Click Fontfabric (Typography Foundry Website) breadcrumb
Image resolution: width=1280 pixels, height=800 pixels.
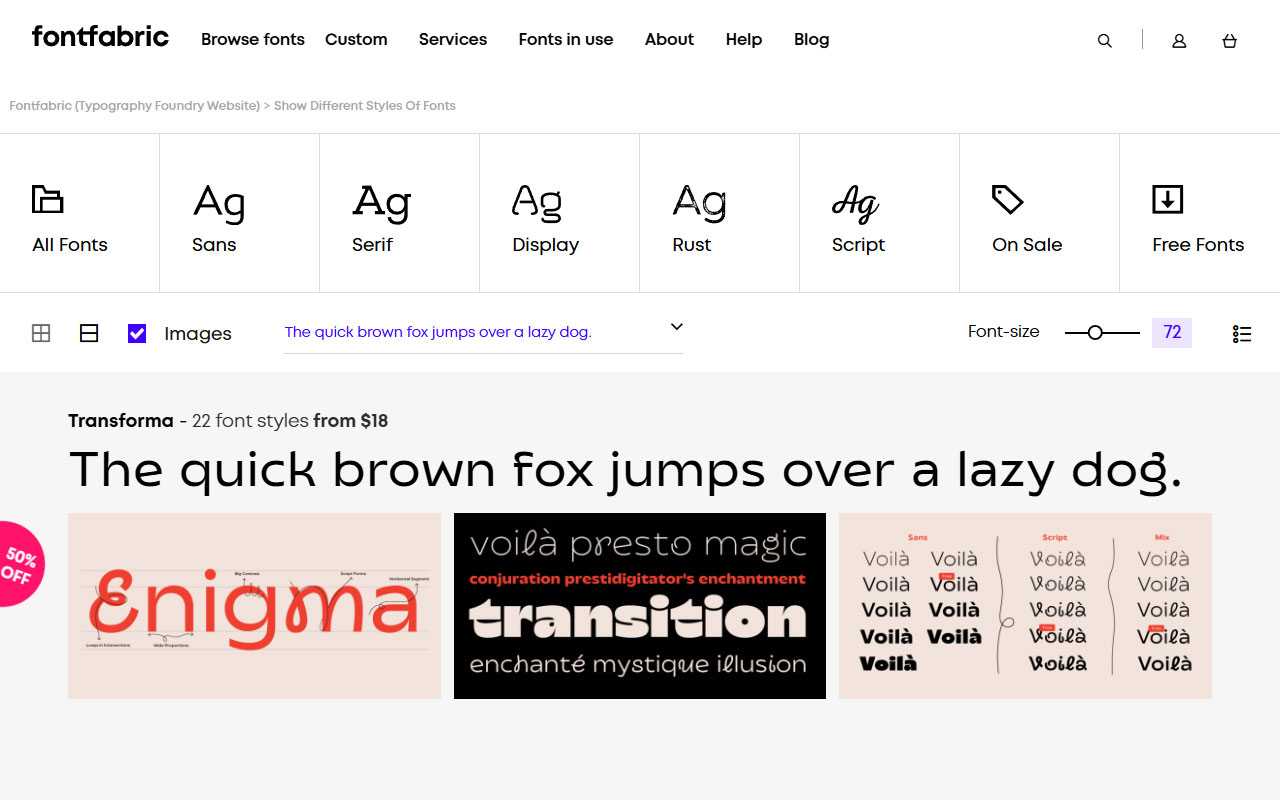coord(135,105)
